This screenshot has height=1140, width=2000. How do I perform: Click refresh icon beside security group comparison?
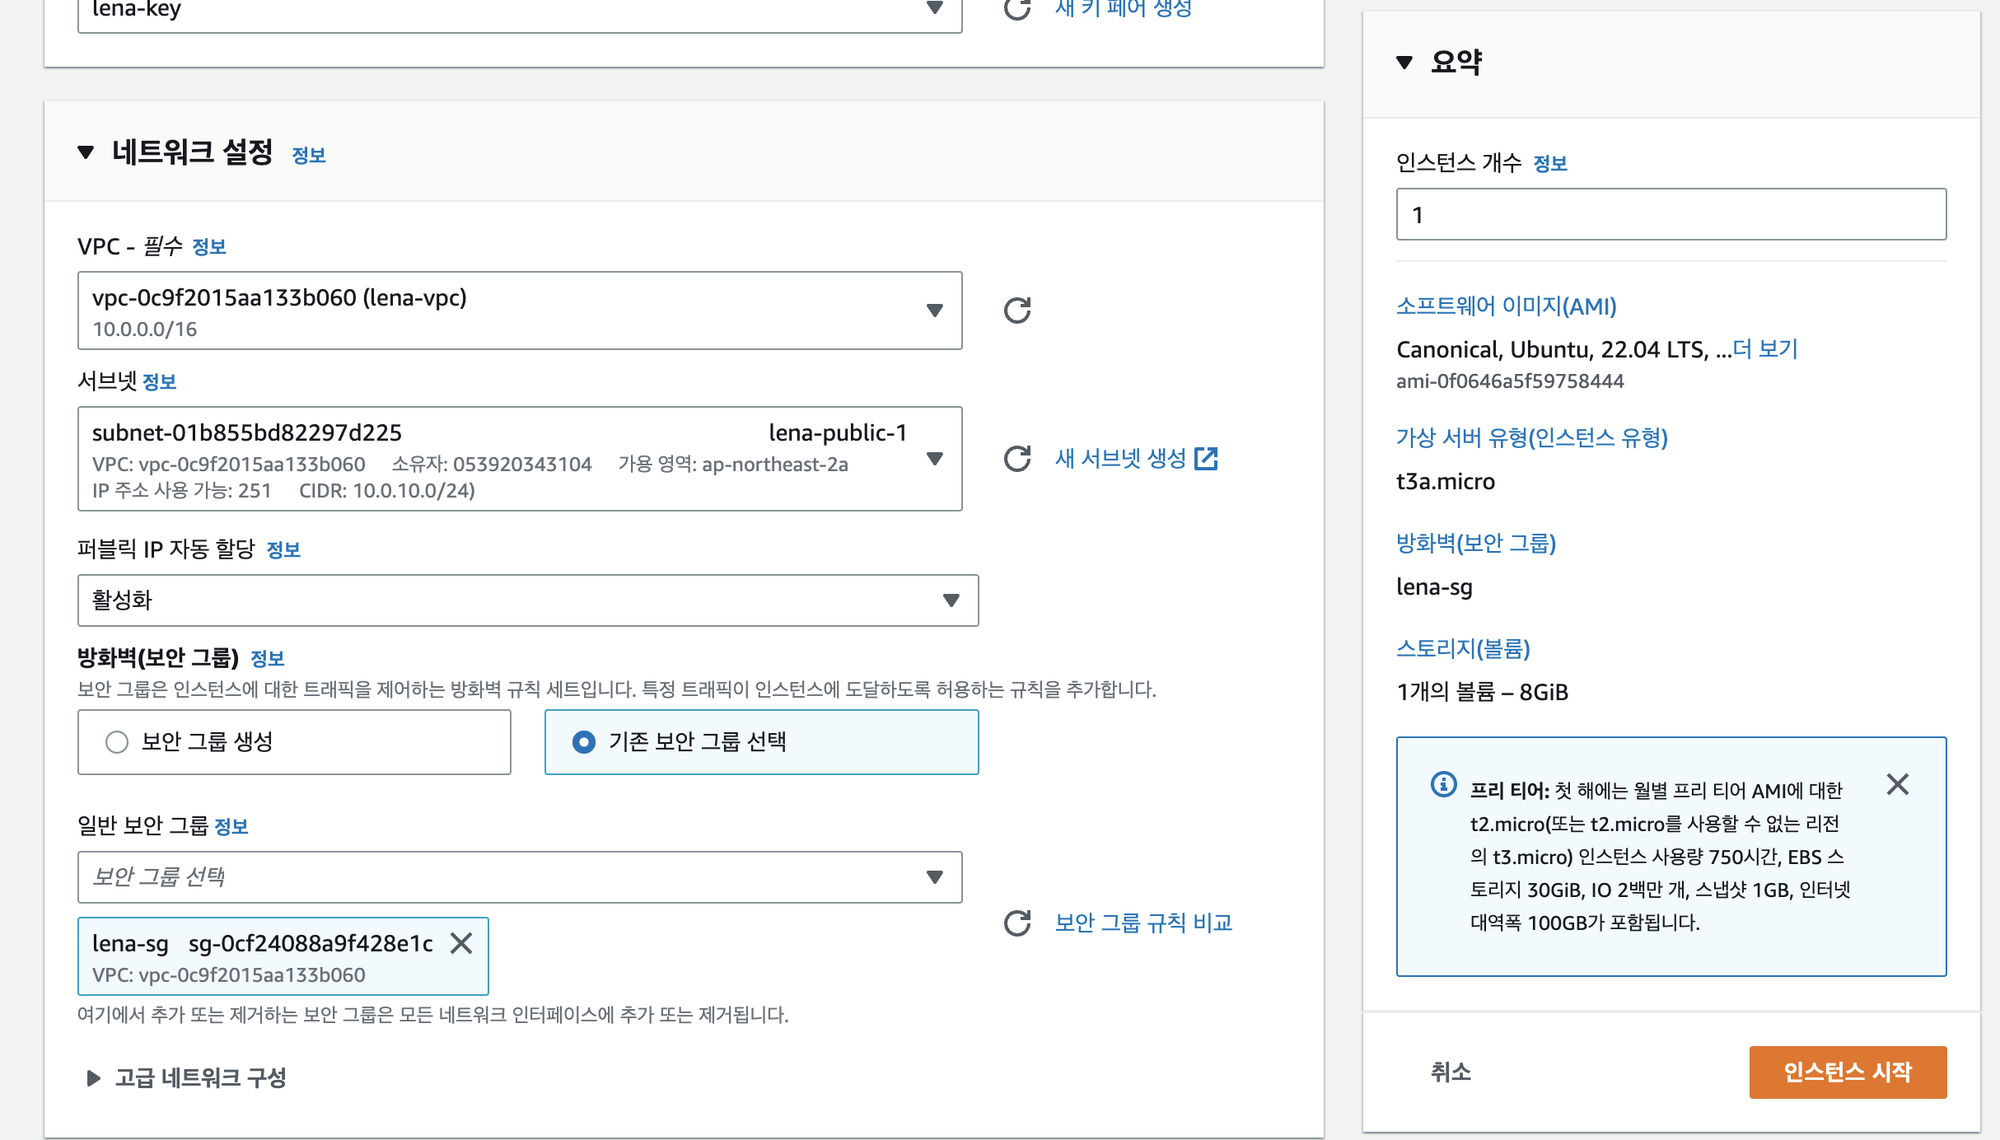(1017, 923)
